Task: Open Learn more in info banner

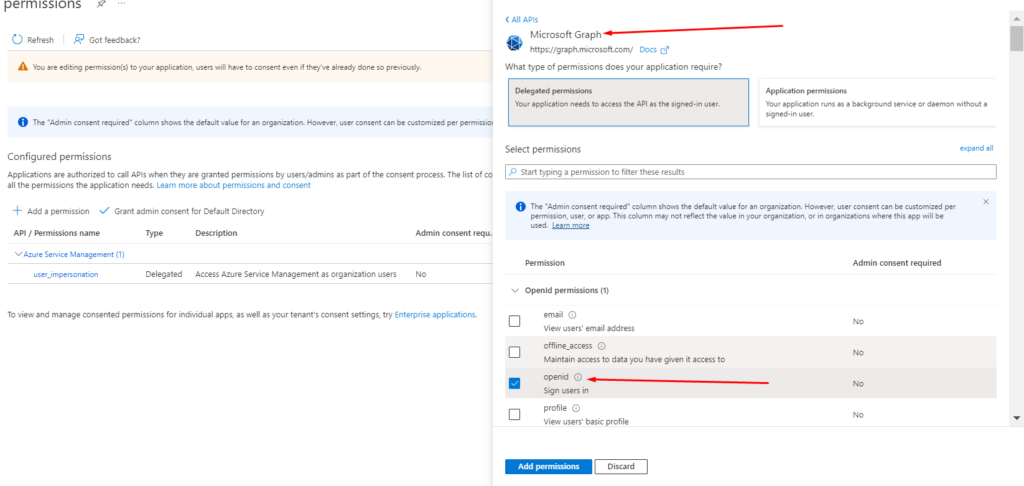Action: click(571, 225)
